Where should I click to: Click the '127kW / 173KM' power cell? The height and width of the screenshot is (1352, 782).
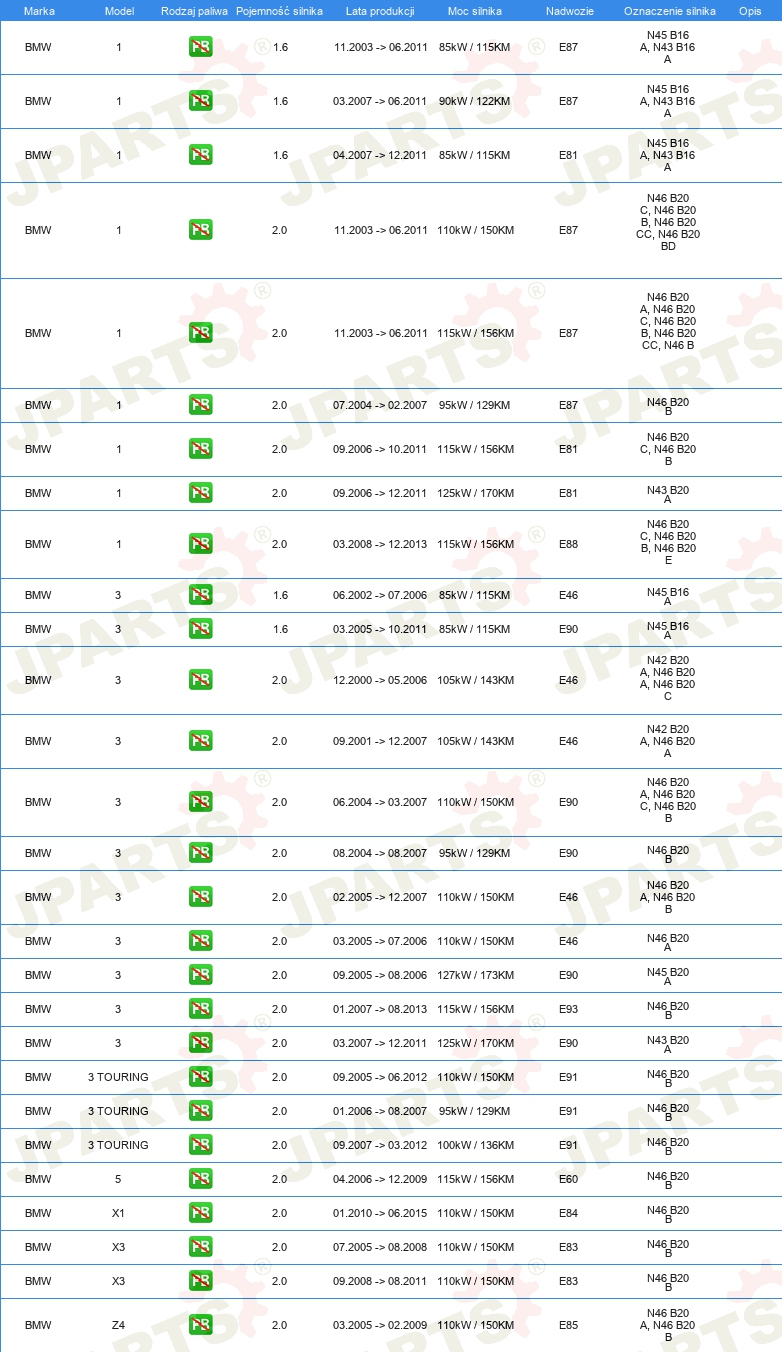475,975
